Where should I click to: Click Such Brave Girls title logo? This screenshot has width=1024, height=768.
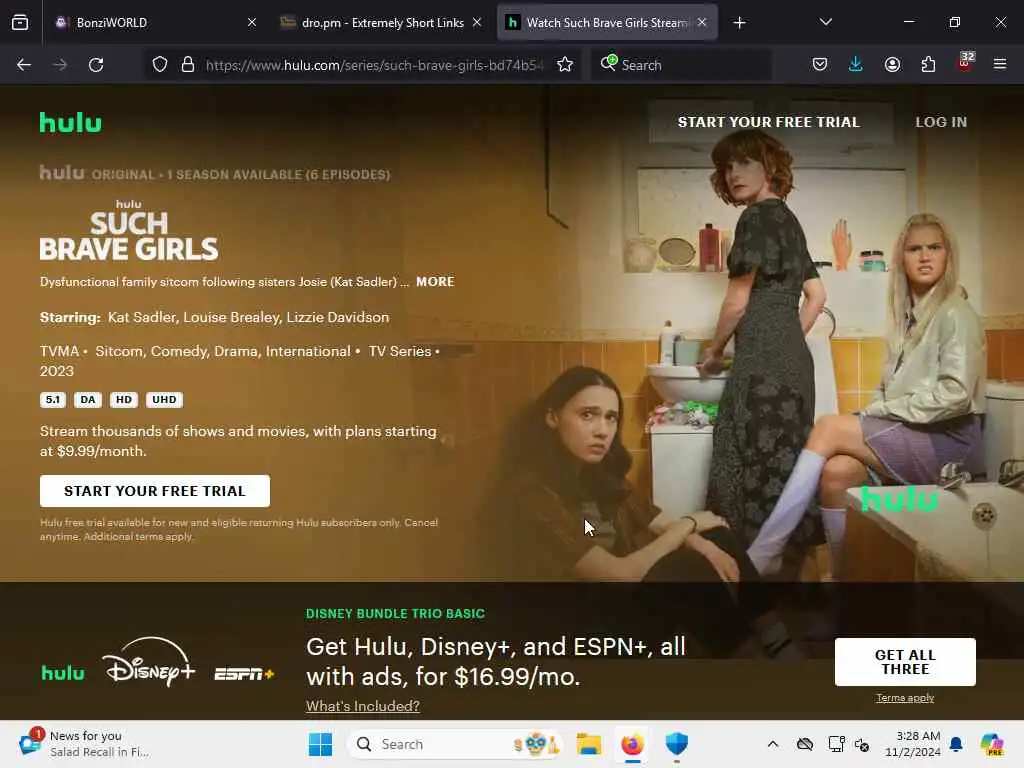(x=129, y=231)
